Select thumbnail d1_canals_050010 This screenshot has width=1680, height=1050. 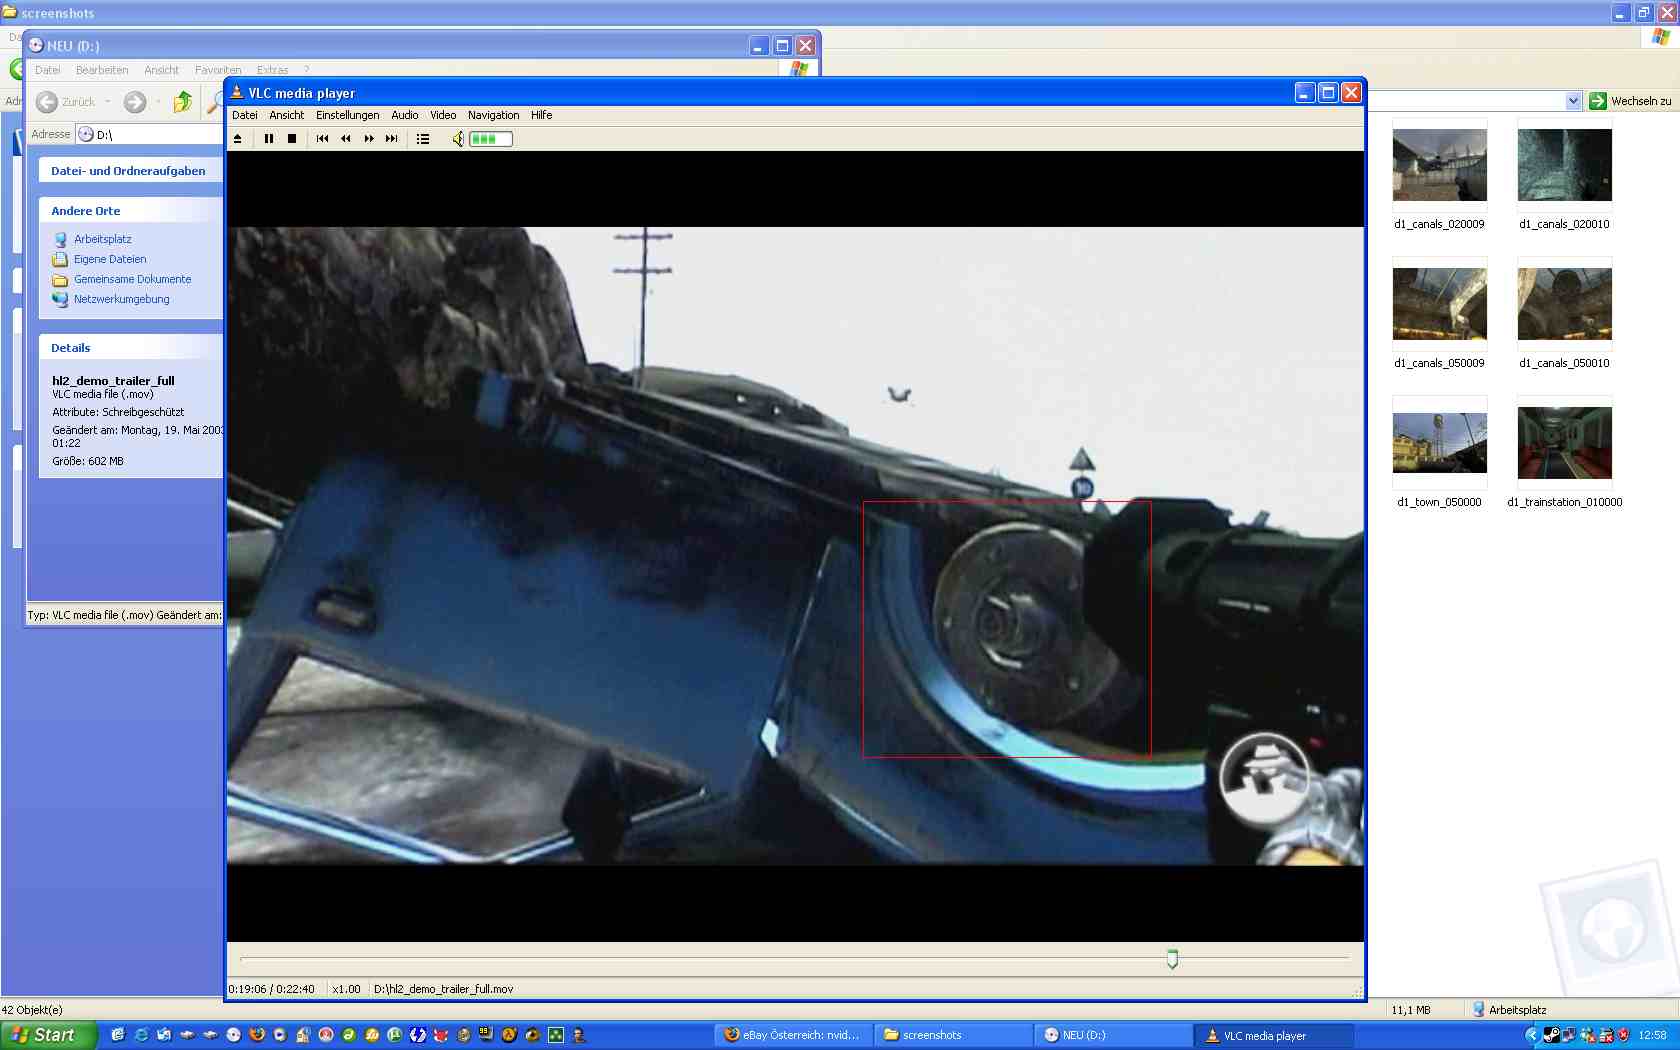coord(1565,304)
